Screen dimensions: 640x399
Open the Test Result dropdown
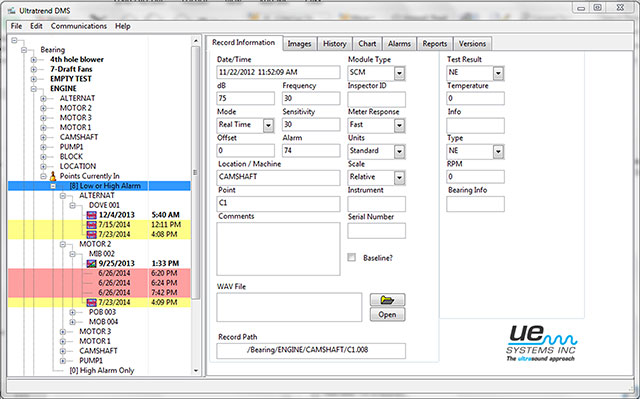498,73
